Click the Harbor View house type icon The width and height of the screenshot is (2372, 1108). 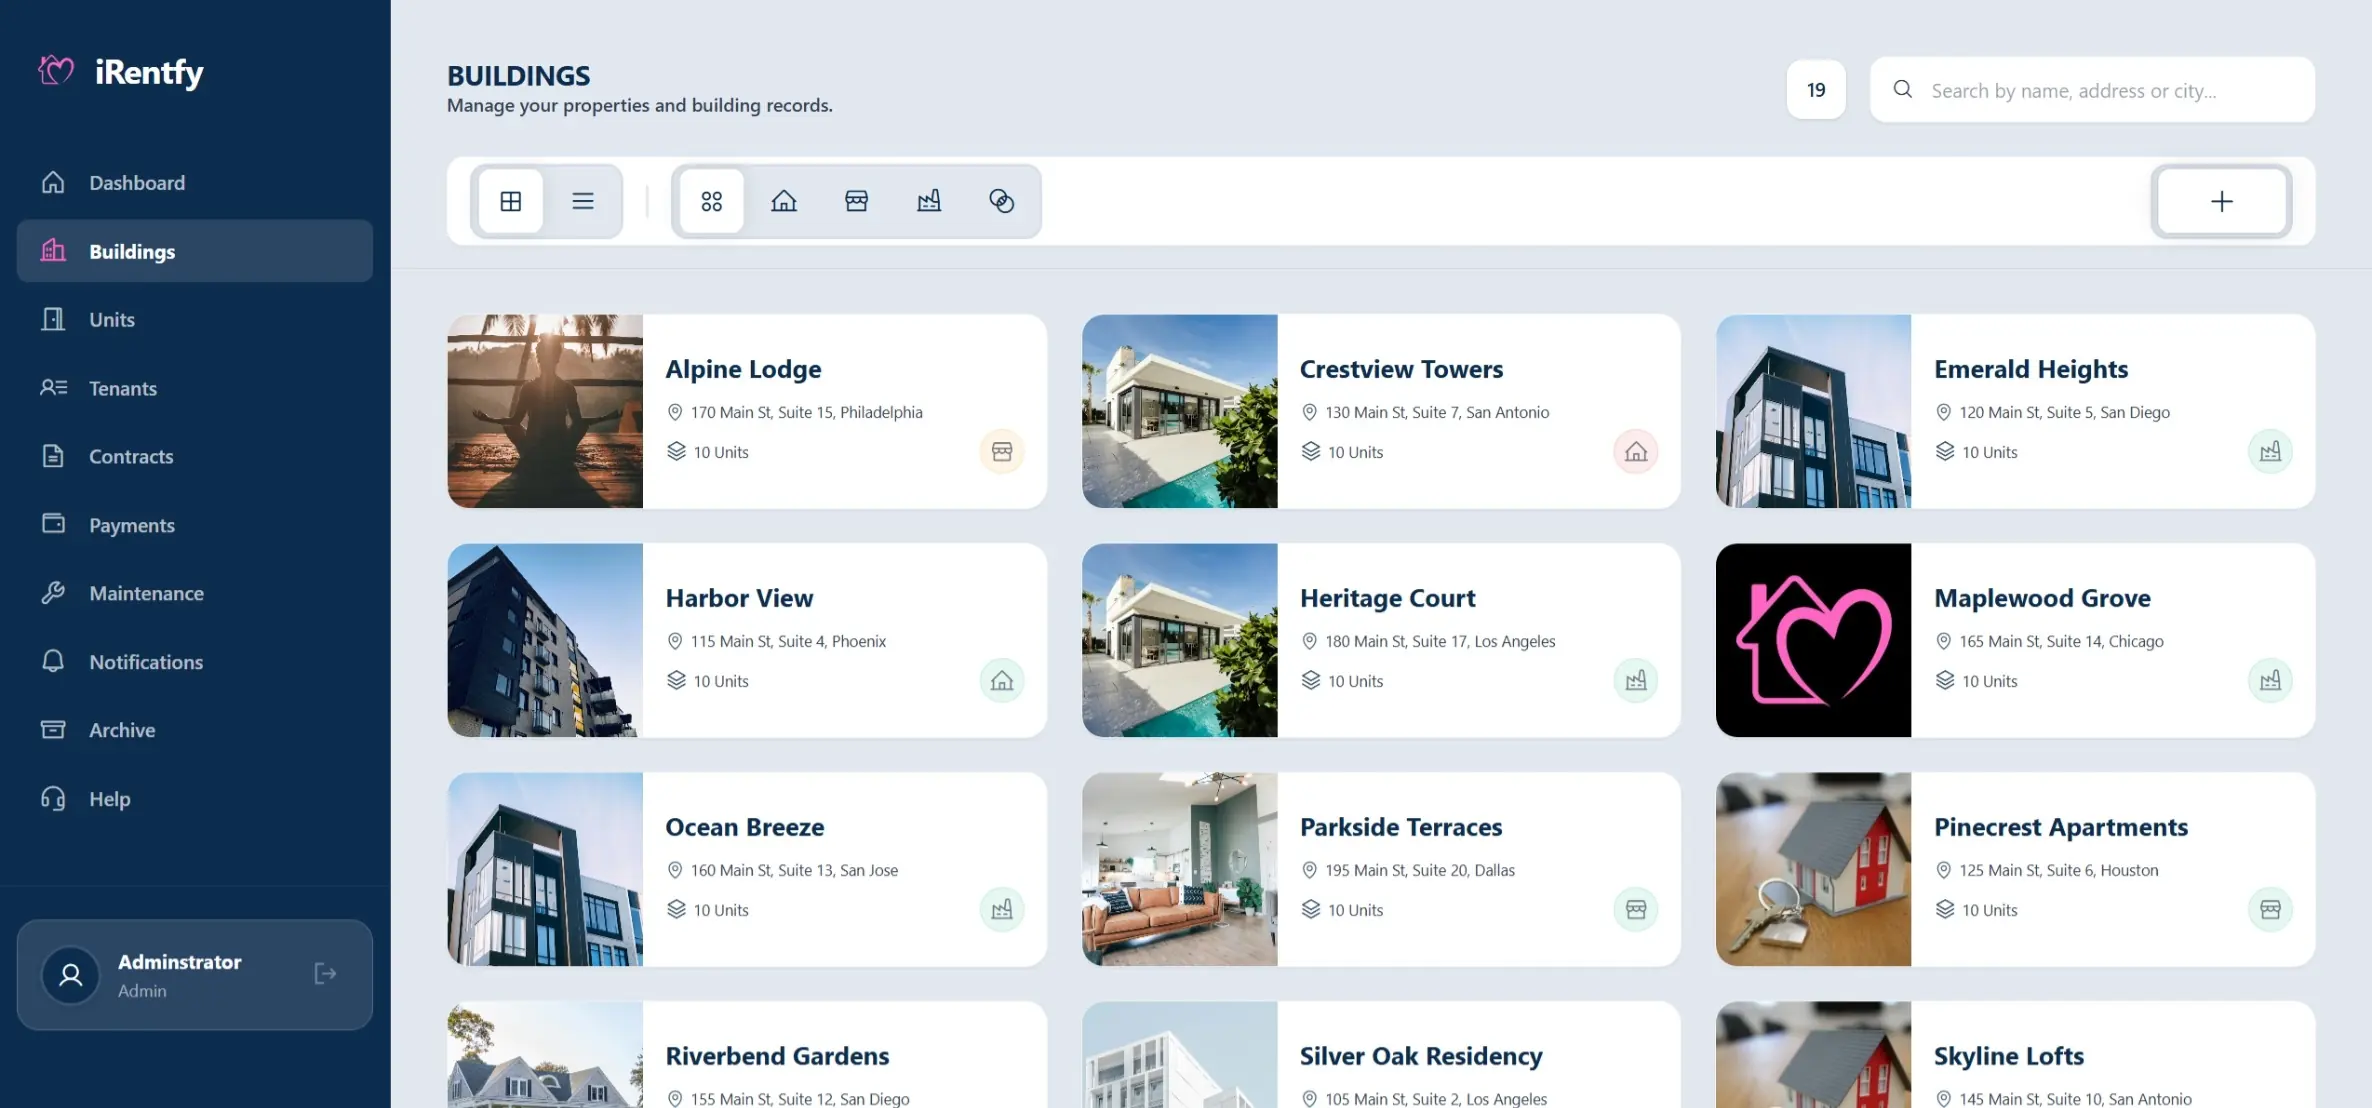1002,681
